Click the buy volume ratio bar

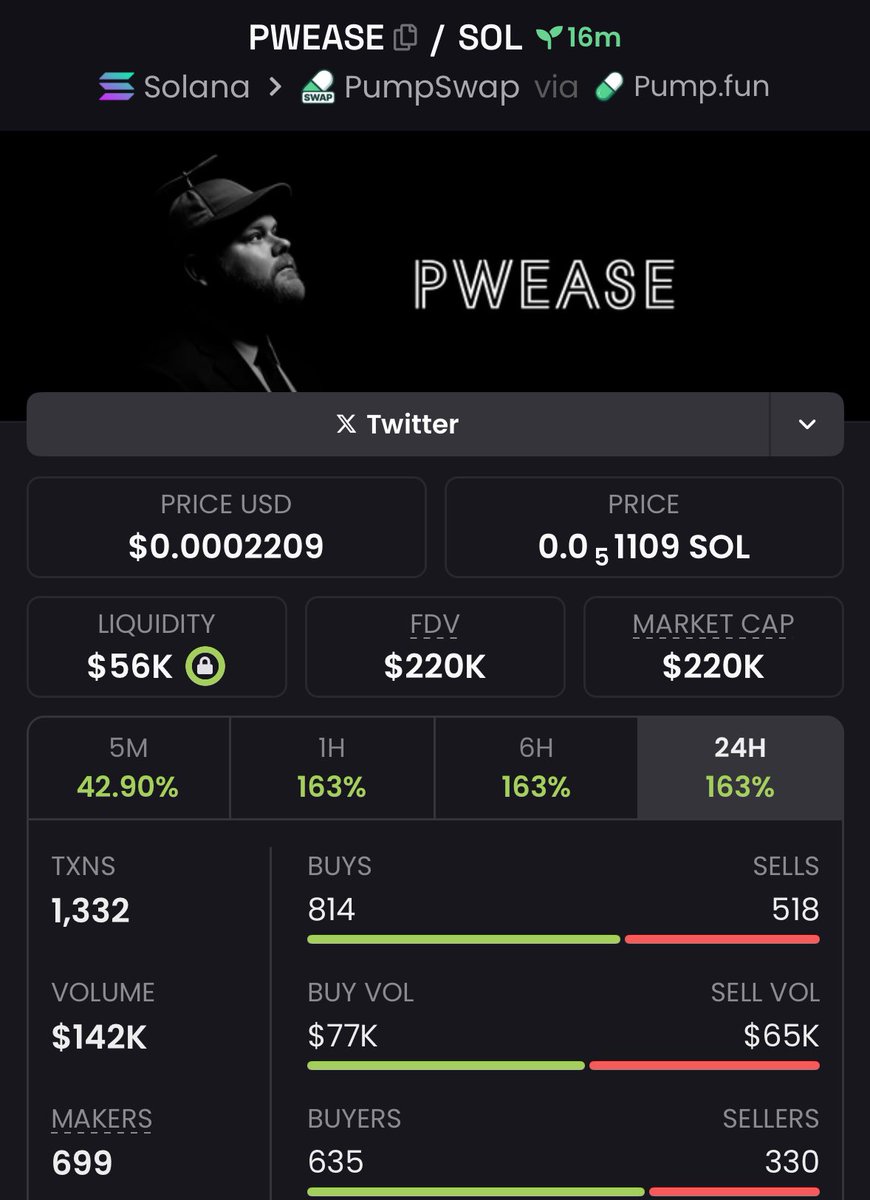tap(563, 1066)
